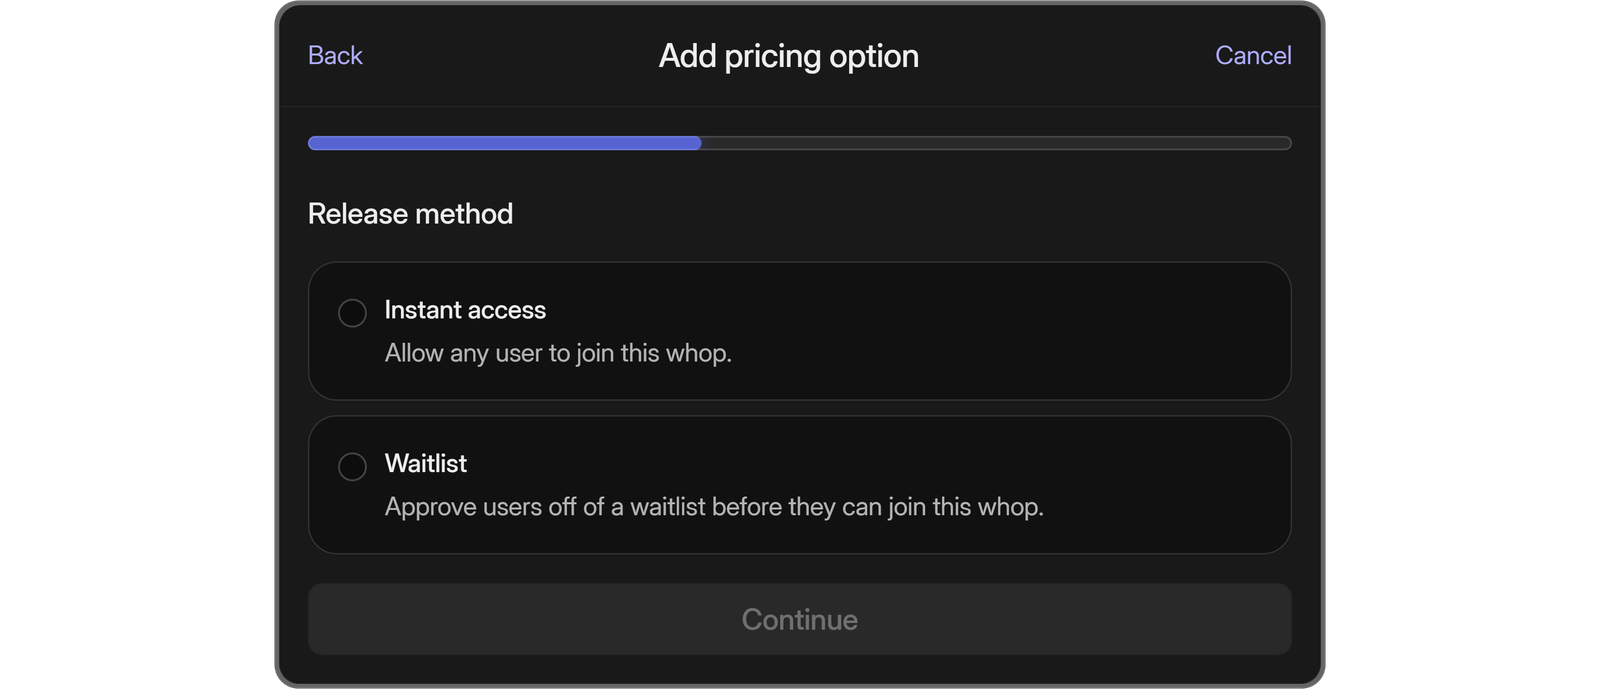This screenshot has width=1600, height=689.
Task: Select the Waitlist radio button
Action: [x=352, y=466]
